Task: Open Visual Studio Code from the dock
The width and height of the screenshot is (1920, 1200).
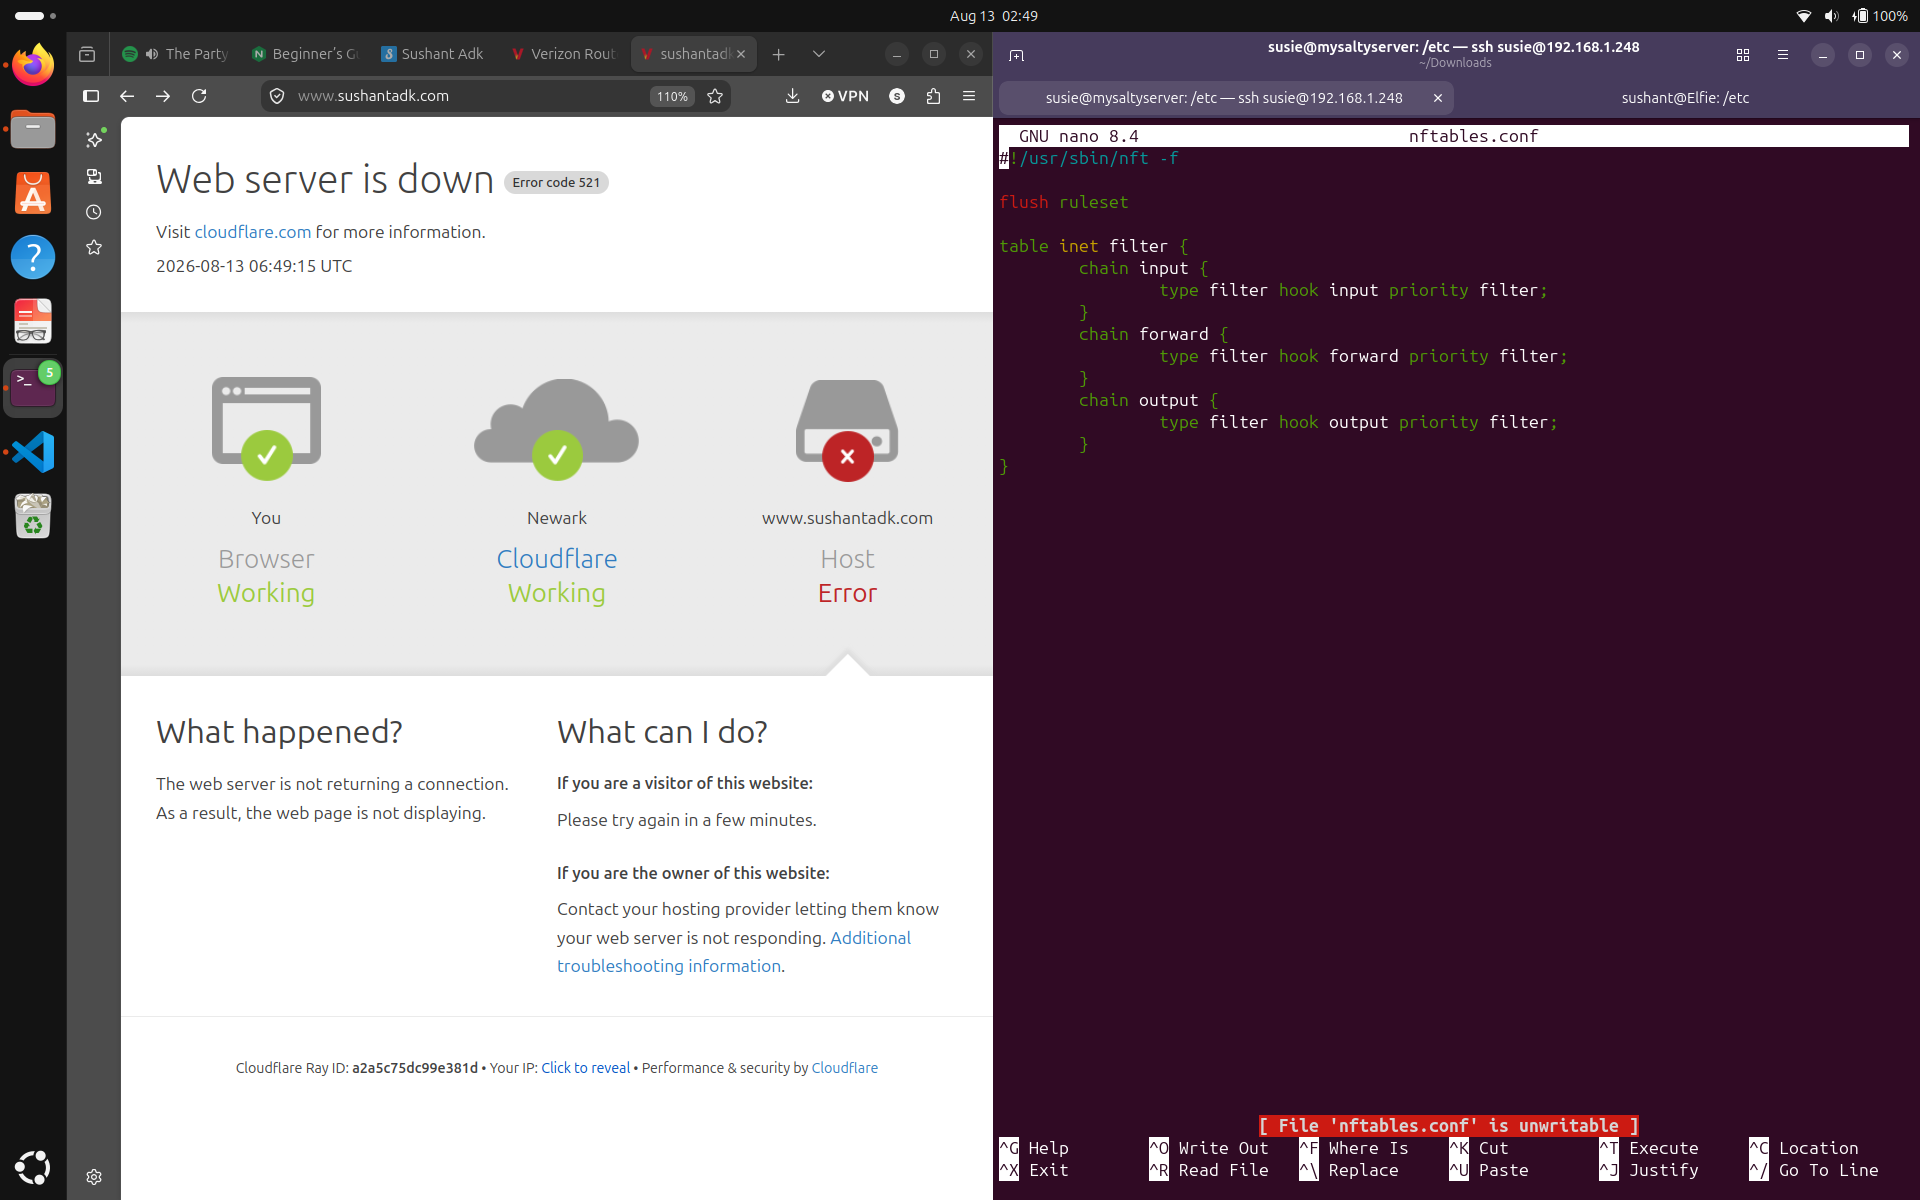Action: (x=33, y=452)
